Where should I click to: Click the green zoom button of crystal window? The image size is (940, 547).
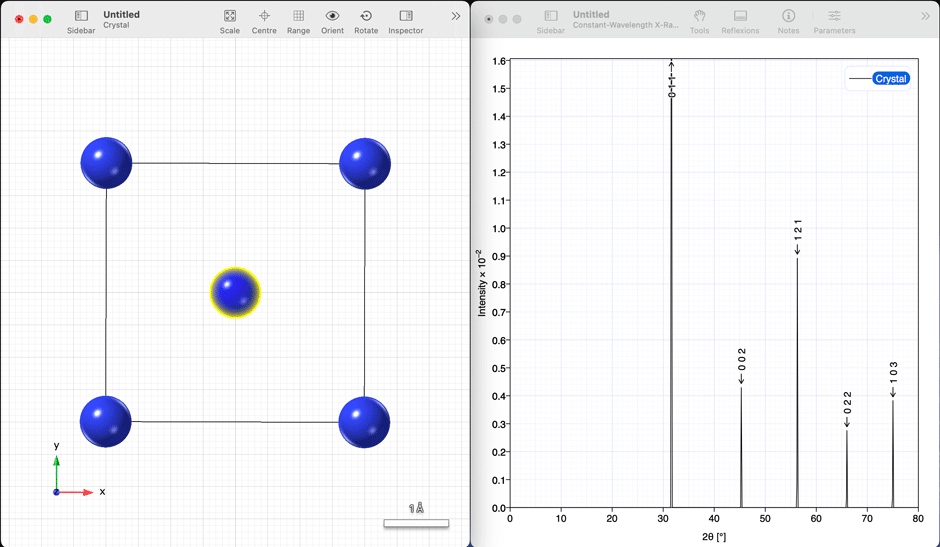(x=47, y=19)
